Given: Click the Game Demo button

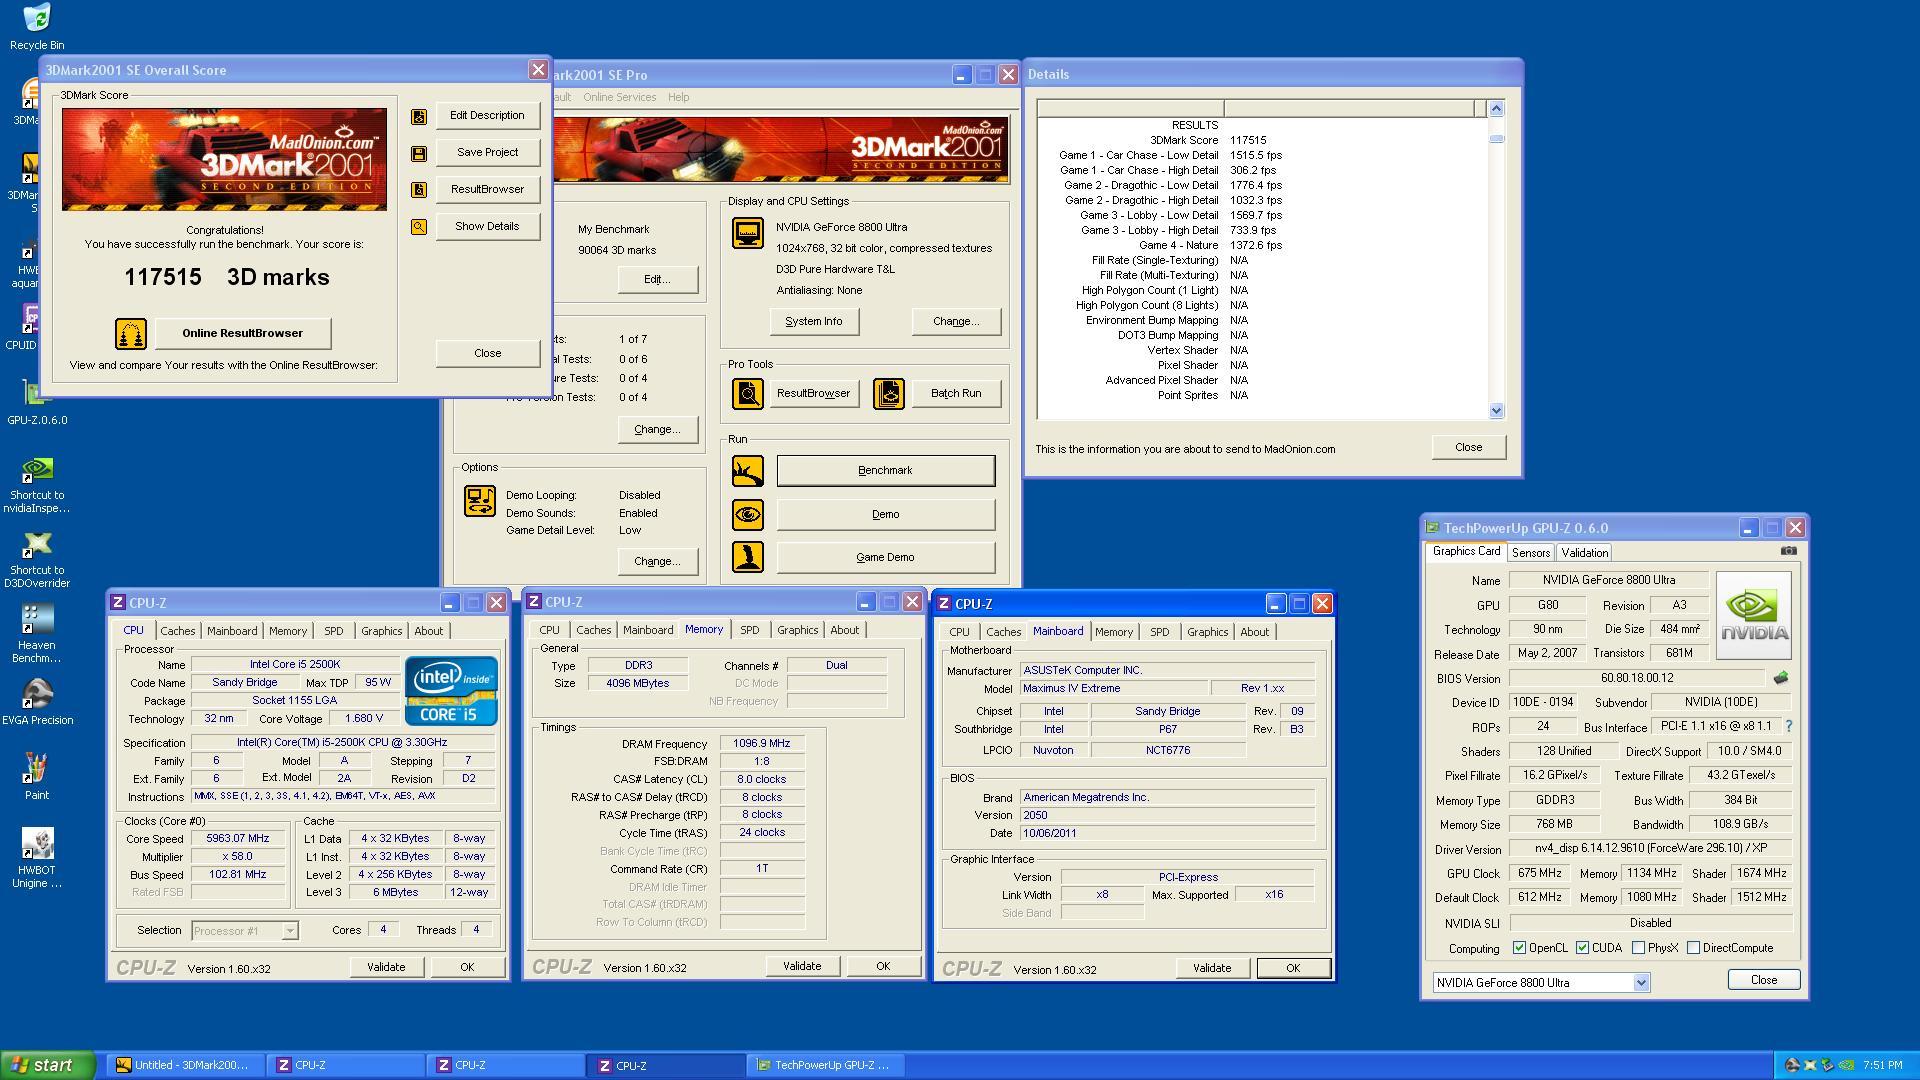Looking at the screenshot, I should (885, 557).
